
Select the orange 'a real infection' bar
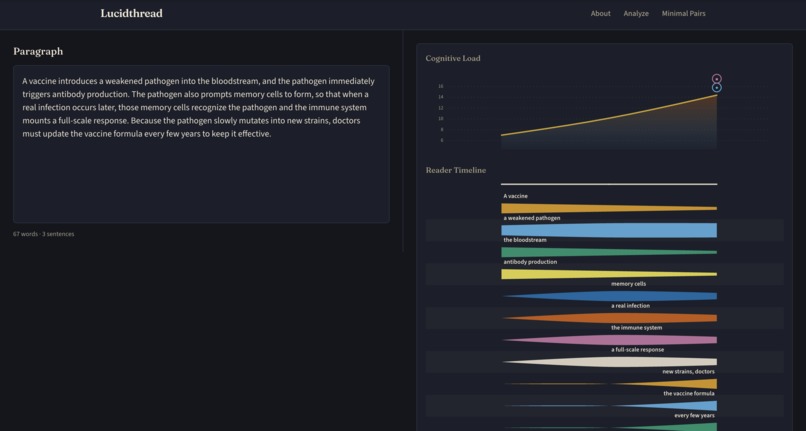click(x=609, y=318)
